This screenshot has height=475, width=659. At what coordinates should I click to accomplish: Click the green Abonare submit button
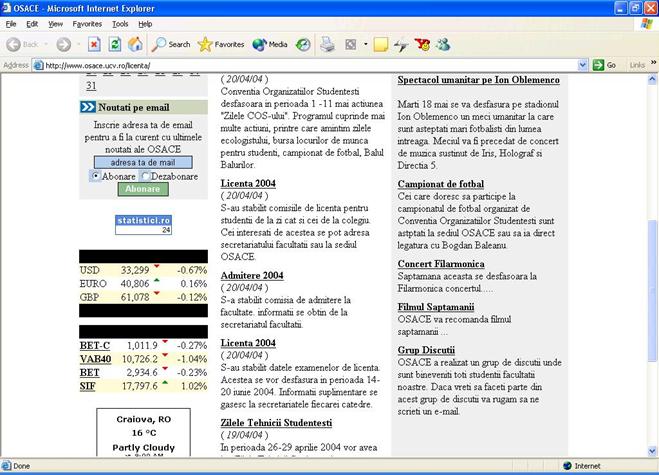142,189
